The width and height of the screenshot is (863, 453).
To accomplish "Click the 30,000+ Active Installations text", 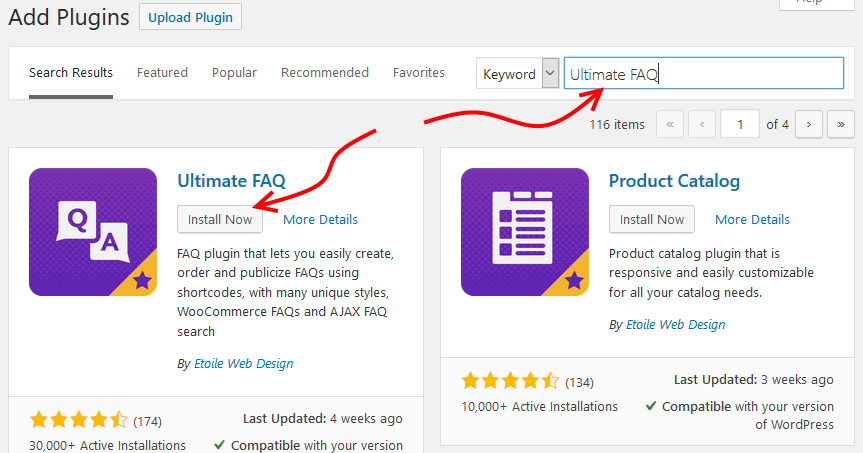I will [x=107, y=445].
